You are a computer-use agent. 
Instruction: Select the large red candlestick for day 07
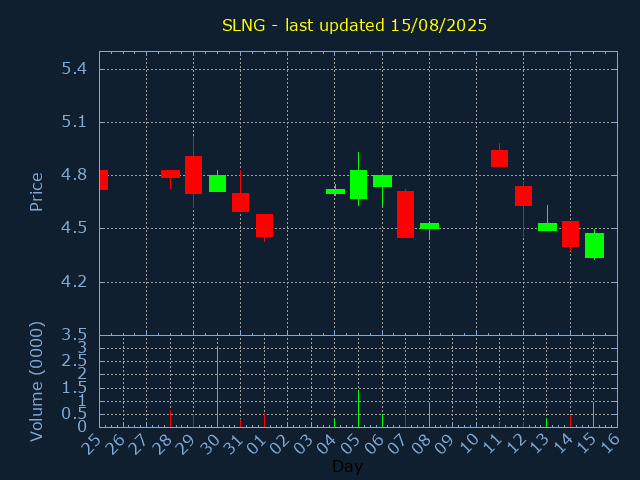coord(405,214)
